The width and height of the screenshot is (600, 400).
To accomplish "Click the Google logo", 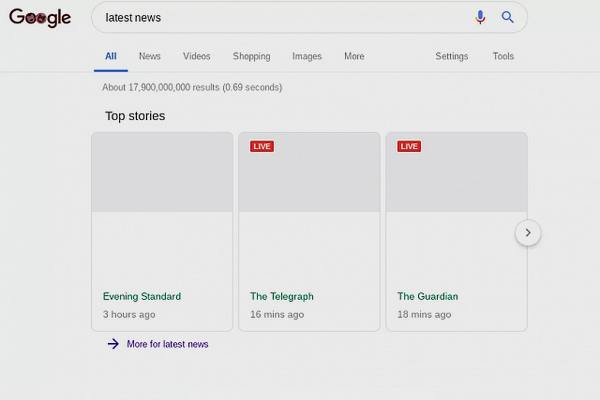I will click(40, 18).
